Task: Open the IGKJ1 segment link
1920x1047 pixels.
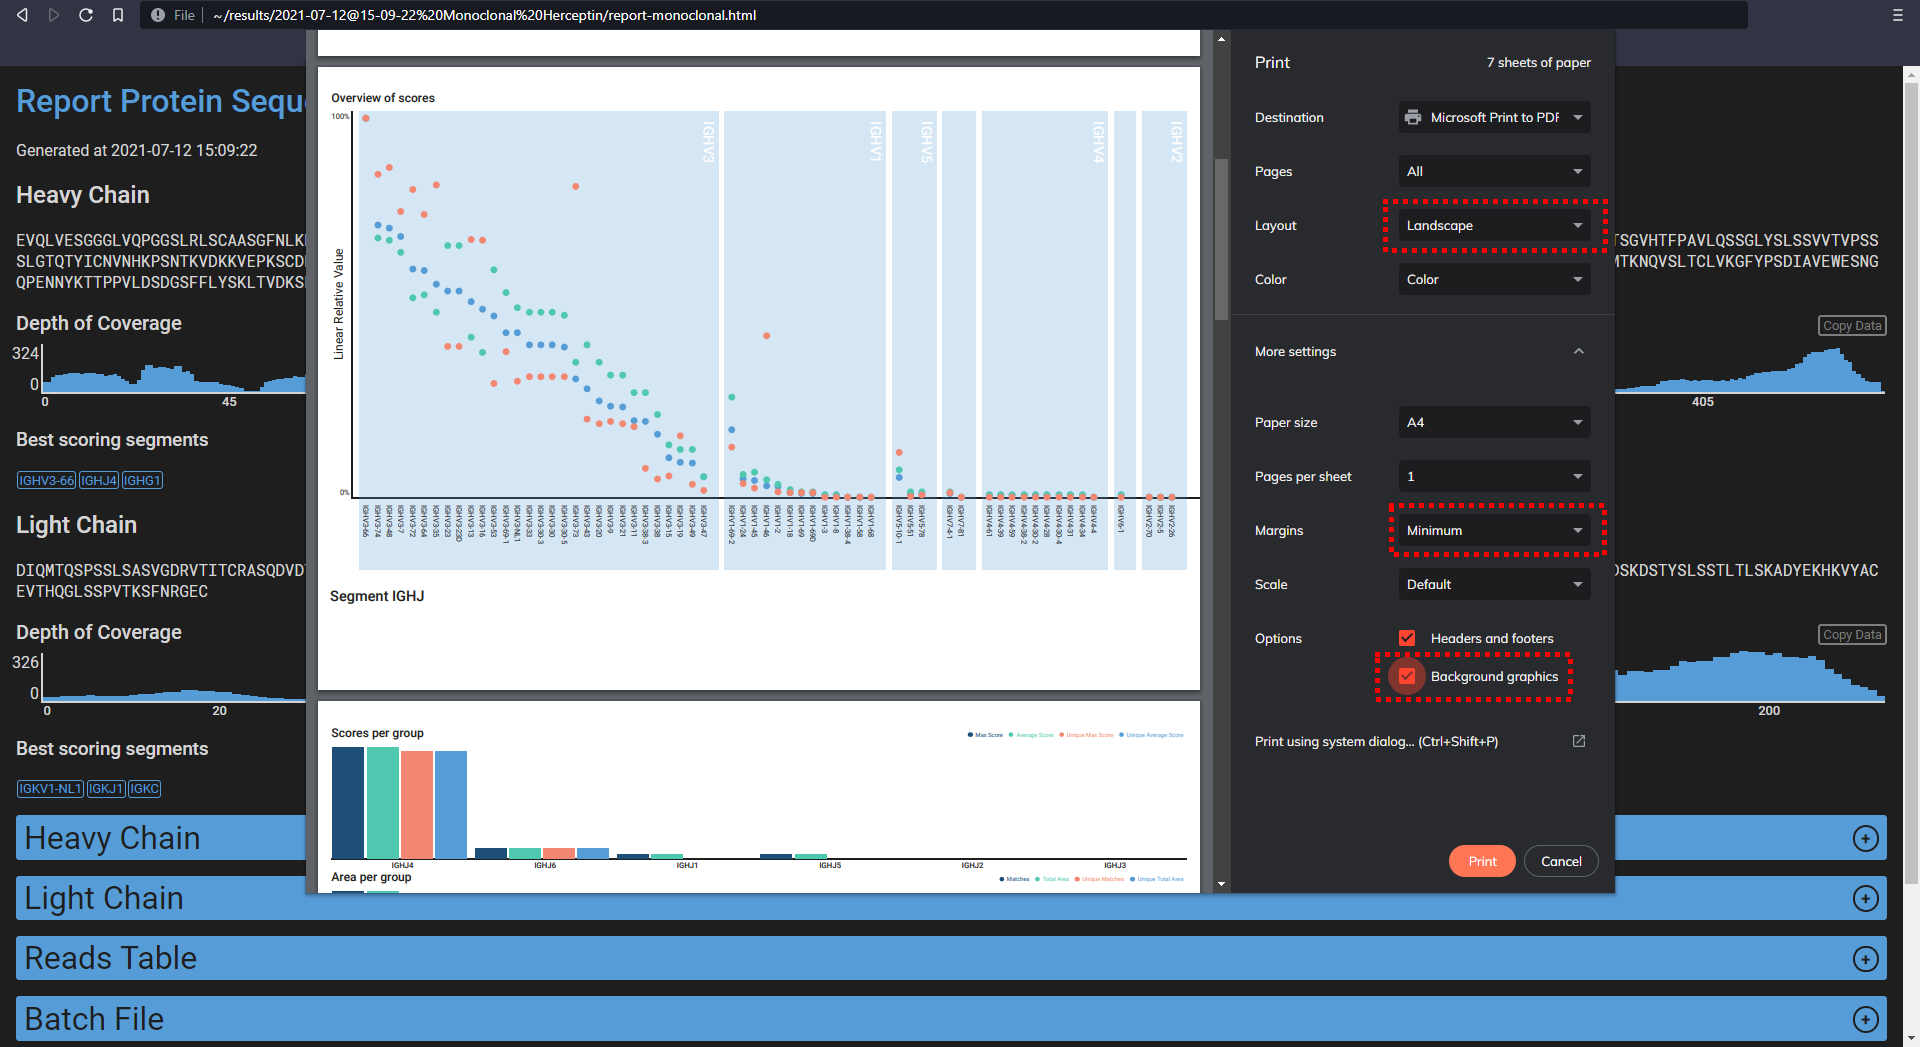Action: pyautogui.click(x=106, y=789)
